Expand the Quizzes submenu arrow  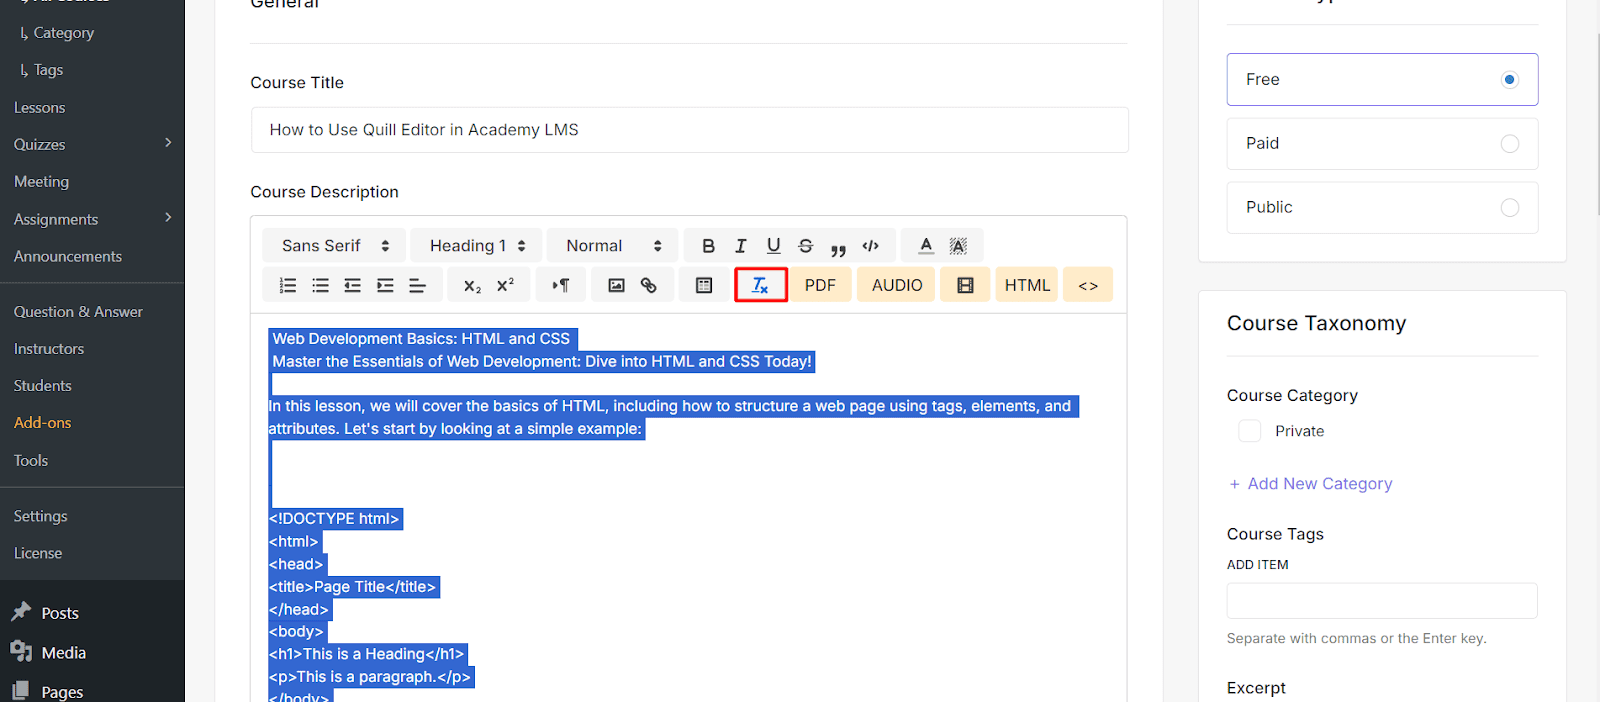click(168, 143)
